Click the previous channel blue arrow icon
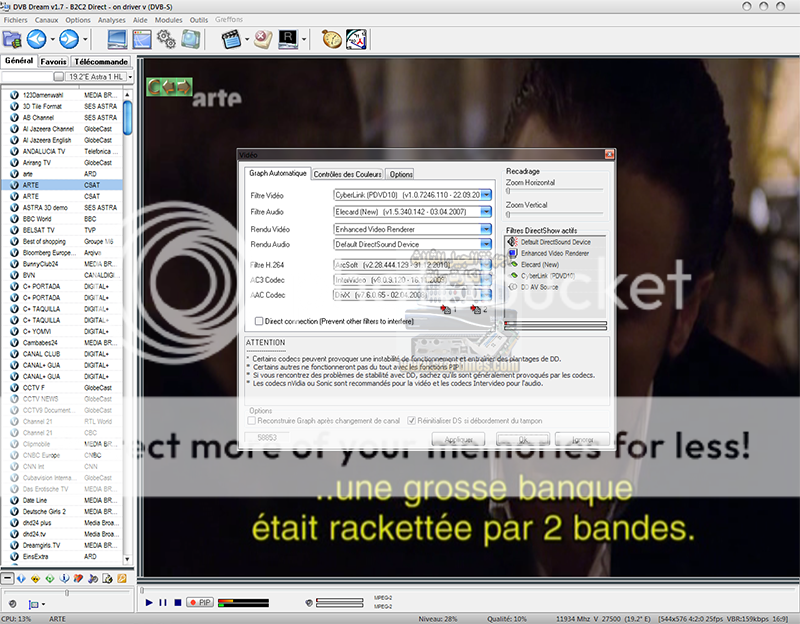The width and height of the screenshot is (800, 624). (x=36, y=40)
